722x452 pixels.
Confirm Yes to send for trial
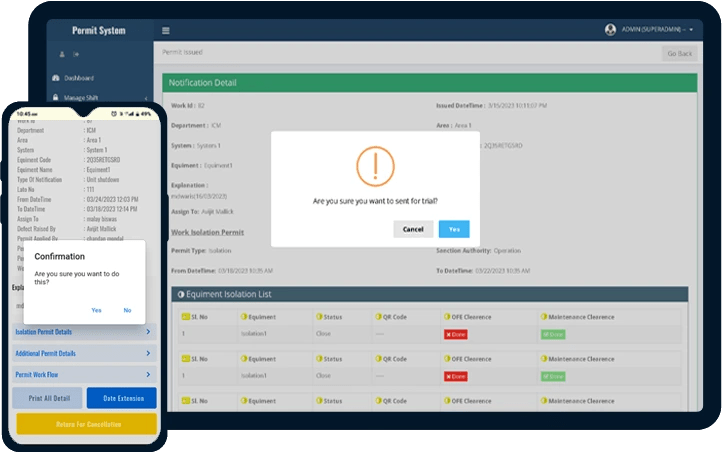point(454,229)
